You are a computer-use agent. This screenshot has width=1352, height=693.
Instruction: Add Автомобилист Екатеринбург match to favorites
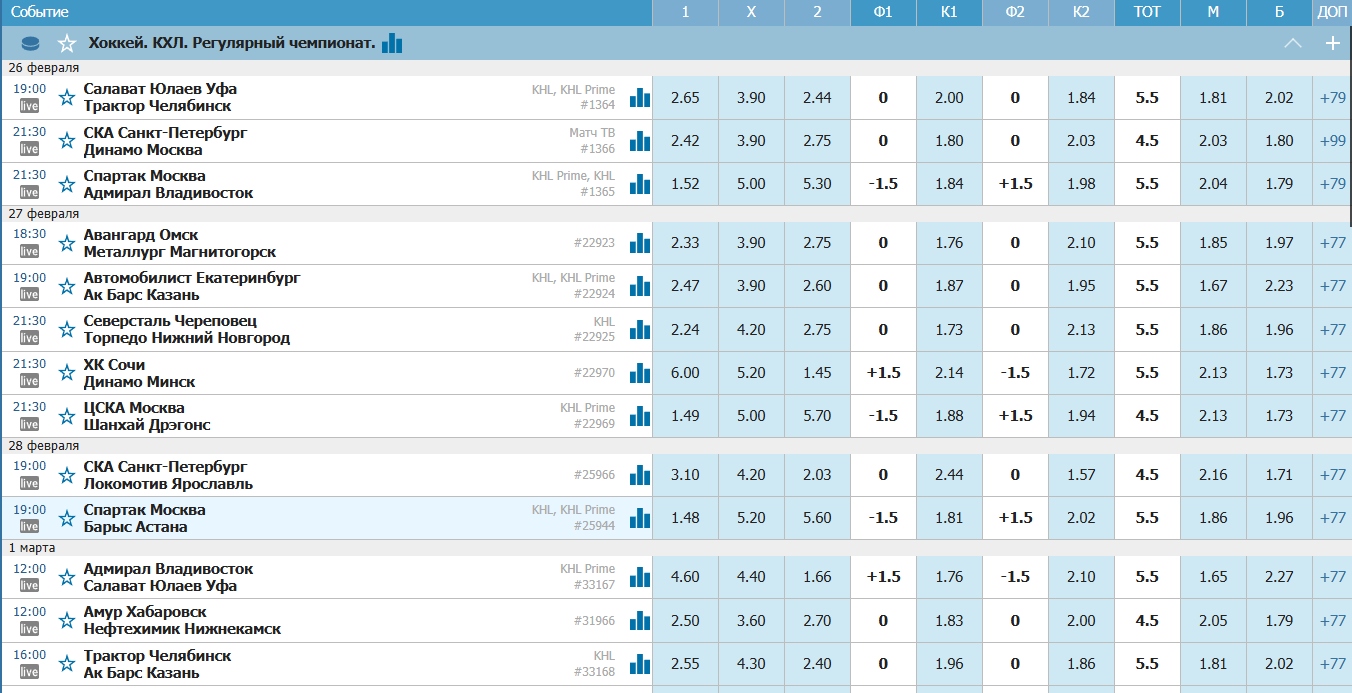click(x=67, y=286)
